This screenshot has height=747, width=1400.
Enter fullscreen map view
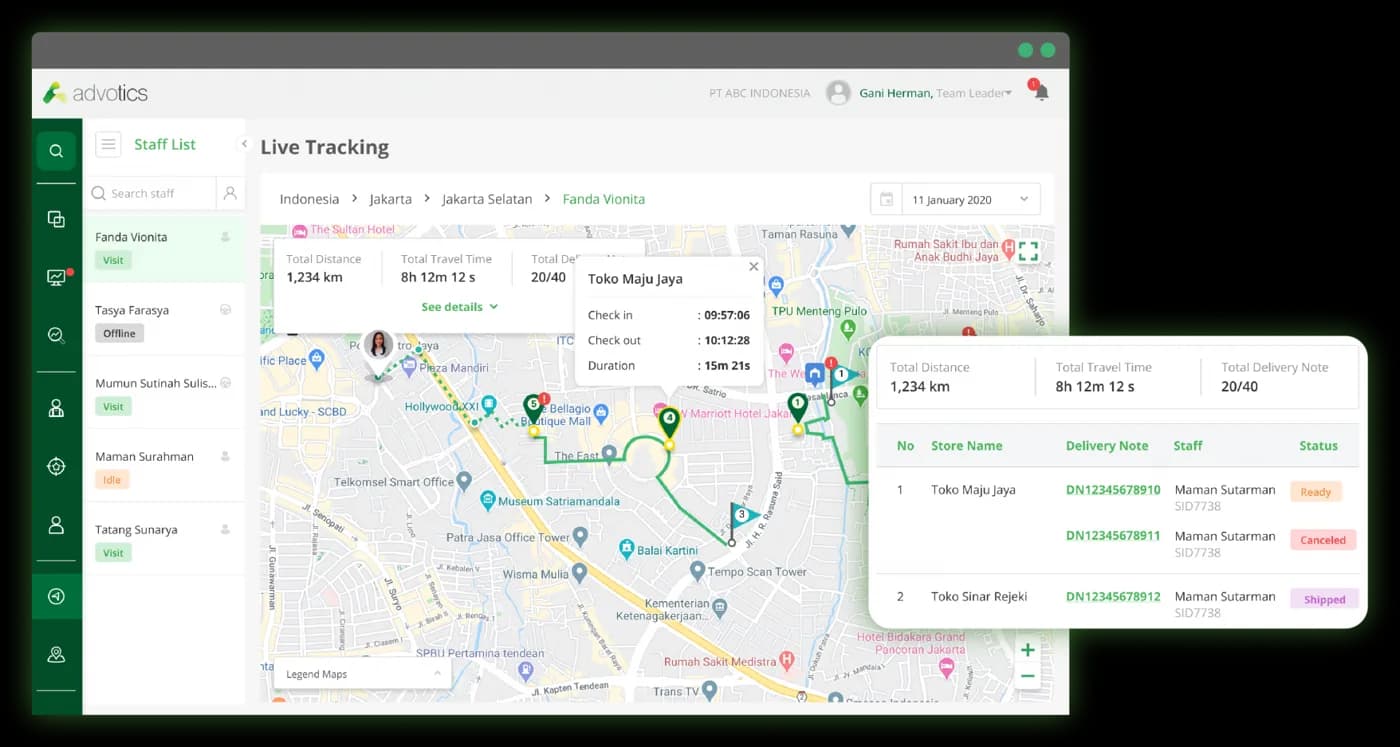click(x=1027, y=251)
